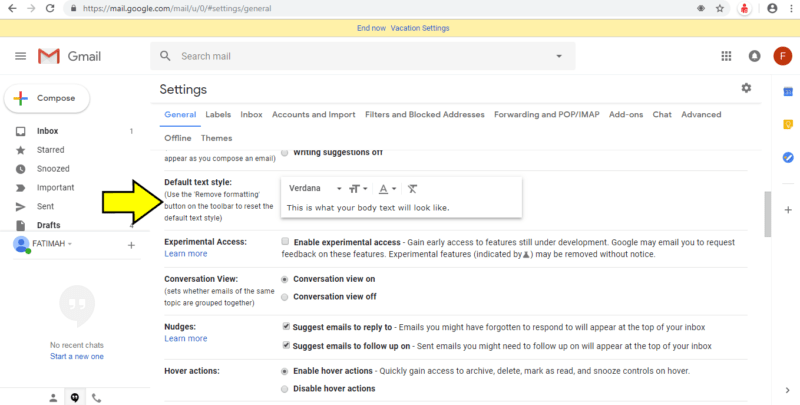Screen dimensions: 800x405
Task: Click the settings page scrollbar thumb
Action: point(767,214)
